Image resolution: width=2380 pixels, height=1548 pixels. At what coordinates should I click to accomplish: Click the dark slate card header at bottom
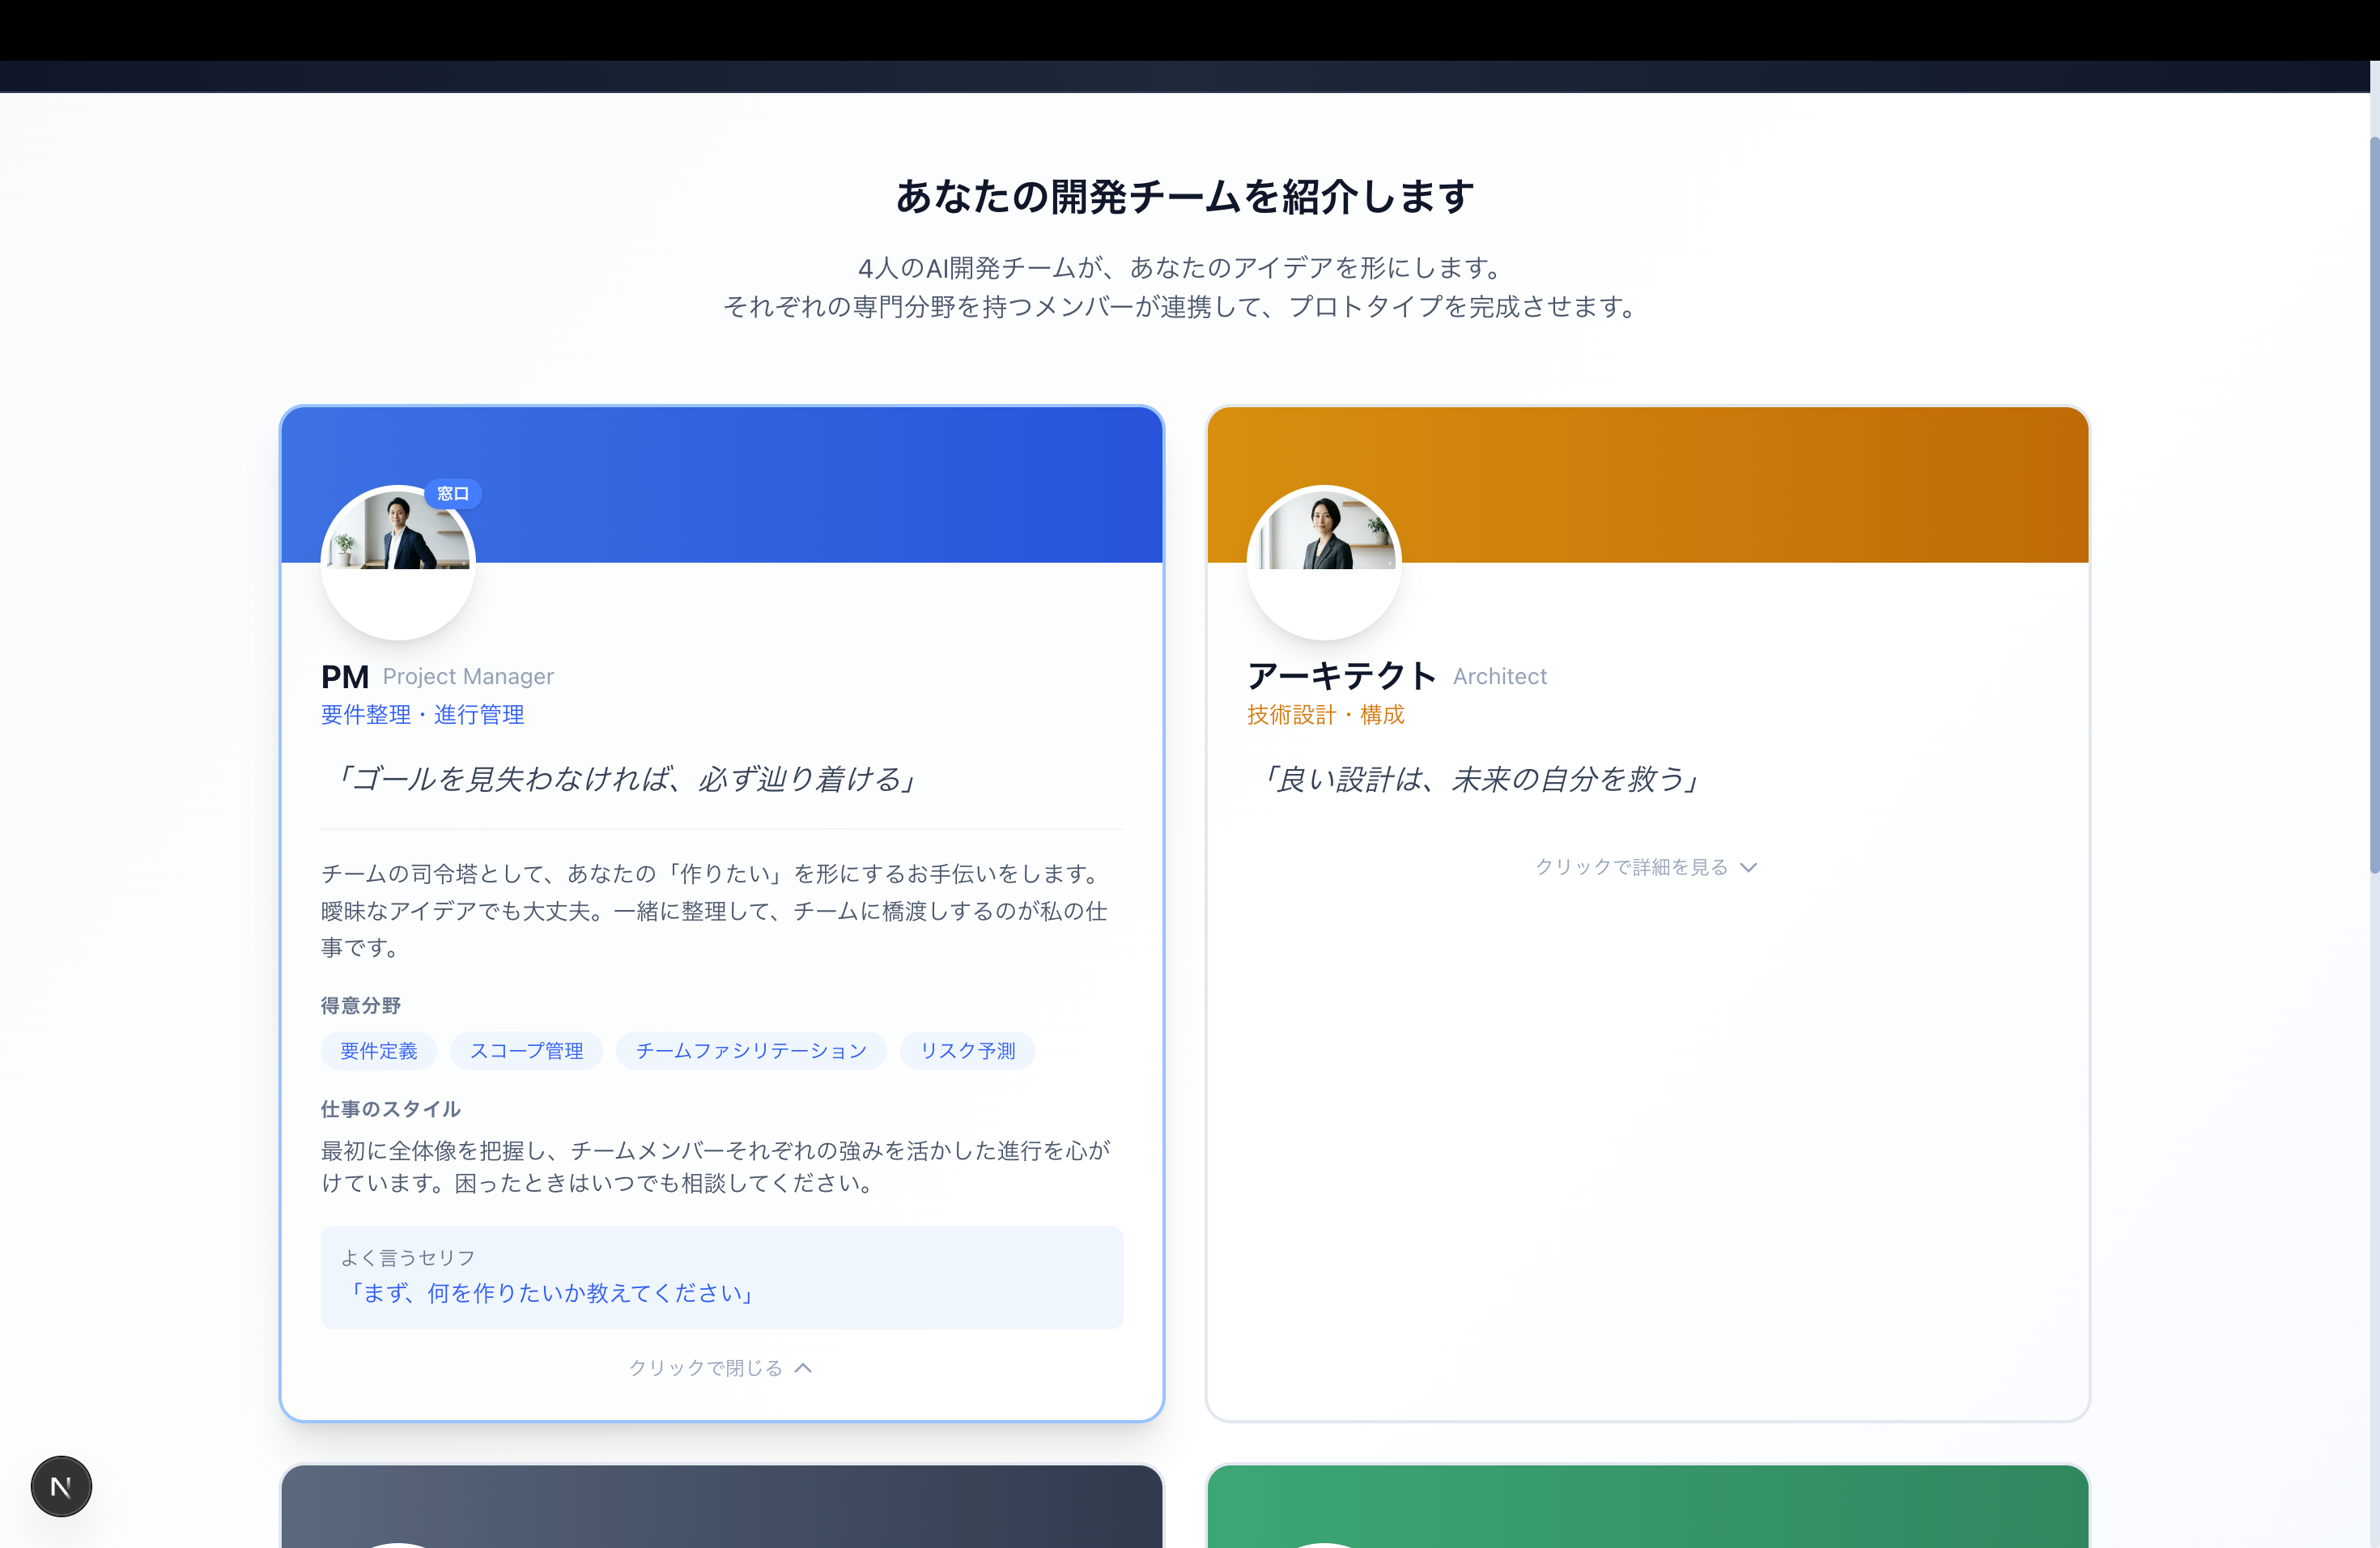pyautogui.click(x=721, y=1505)
